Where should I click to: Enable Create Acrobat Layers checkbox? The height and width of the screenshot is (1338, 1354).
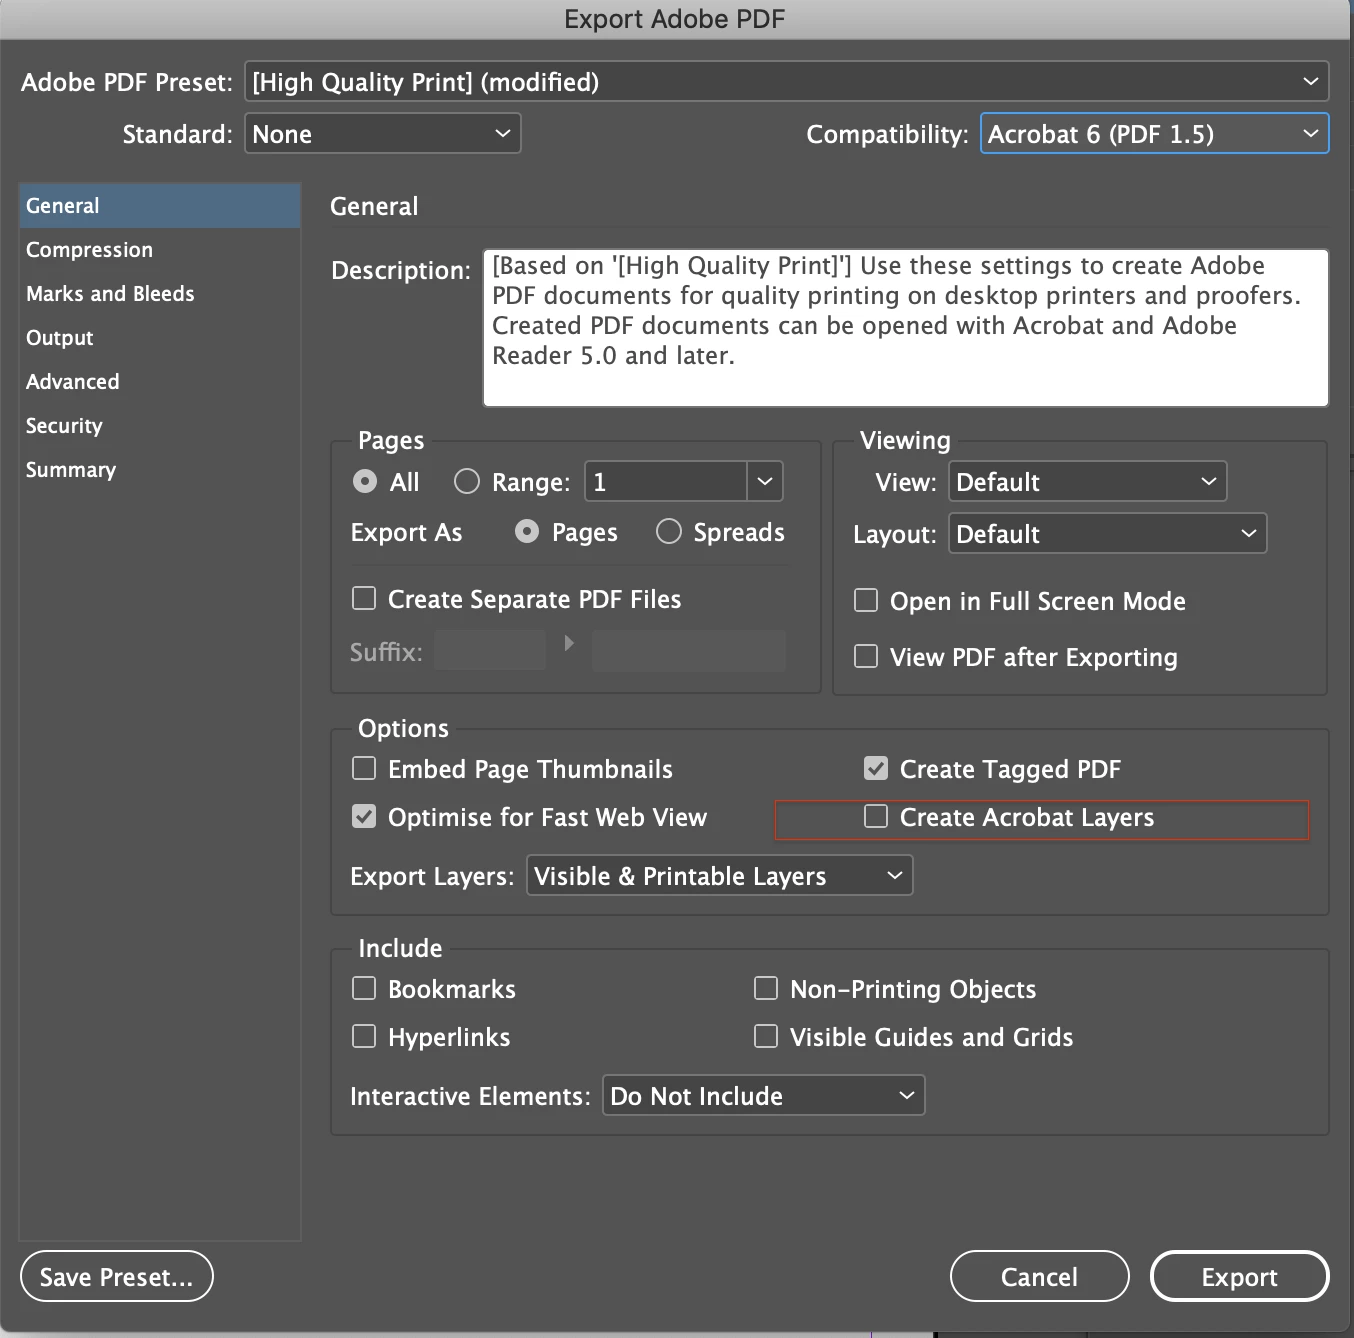point(876,816)
